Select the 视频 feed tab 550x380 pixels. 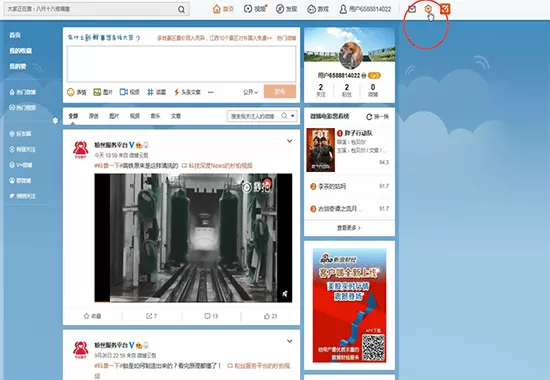coord(135,116)
